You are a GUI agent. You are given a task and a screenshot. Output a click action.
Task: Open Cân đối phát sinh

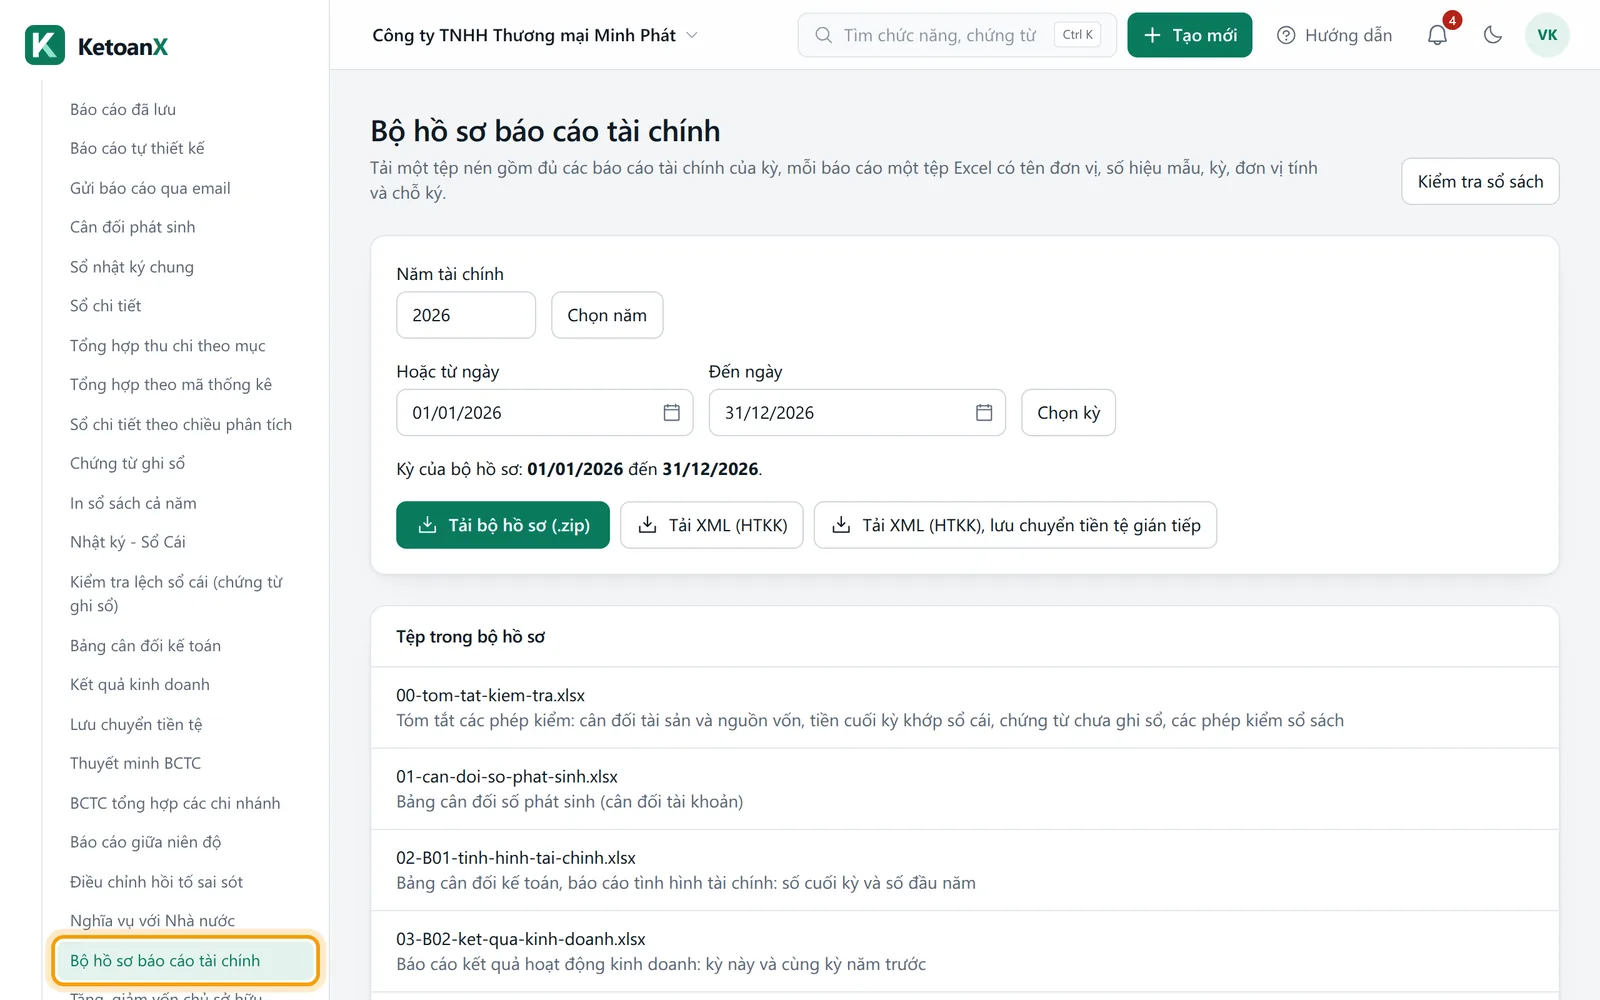[133, 227]
